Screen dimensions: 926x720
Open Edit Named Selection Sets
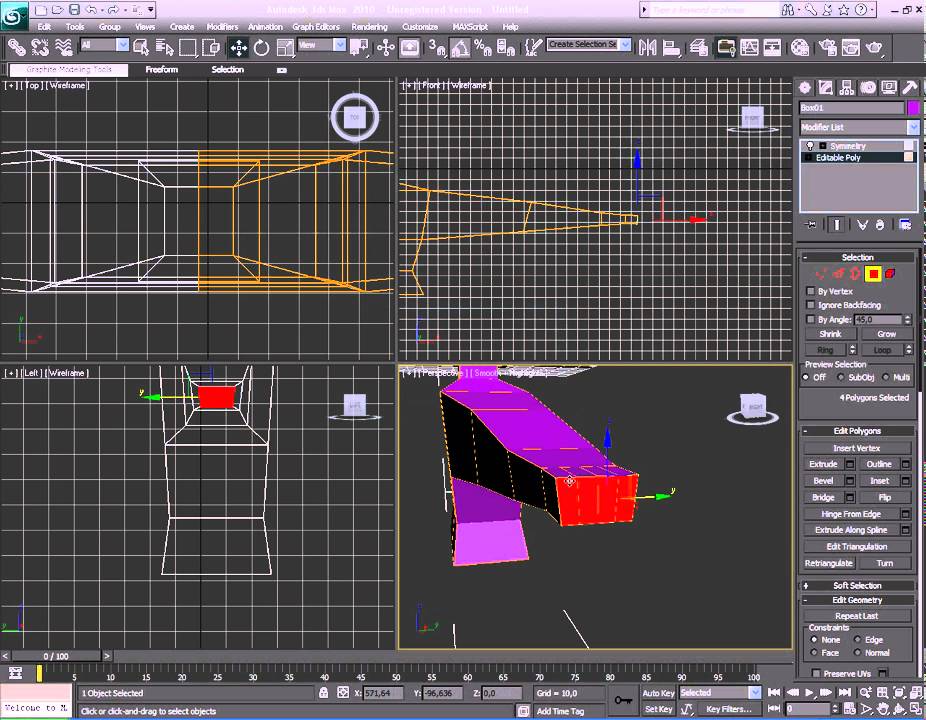[533, 47]
